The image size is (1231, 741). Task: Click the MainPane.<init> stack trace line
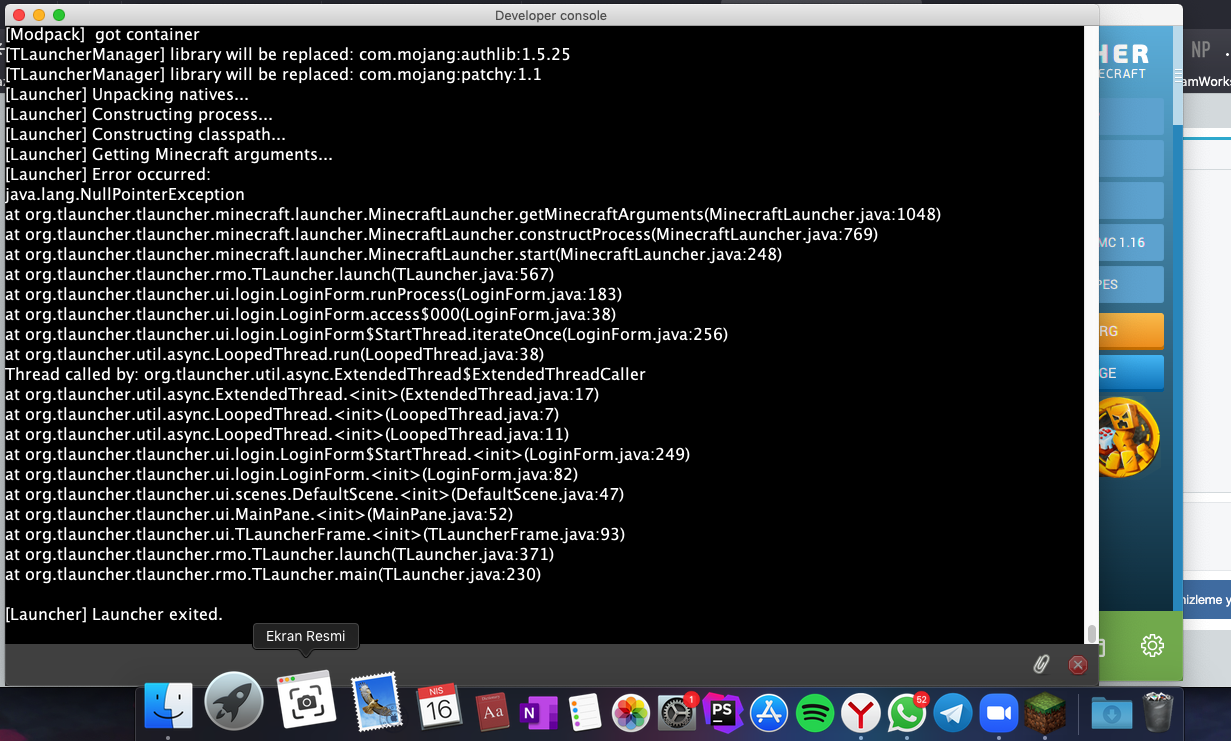259,514
